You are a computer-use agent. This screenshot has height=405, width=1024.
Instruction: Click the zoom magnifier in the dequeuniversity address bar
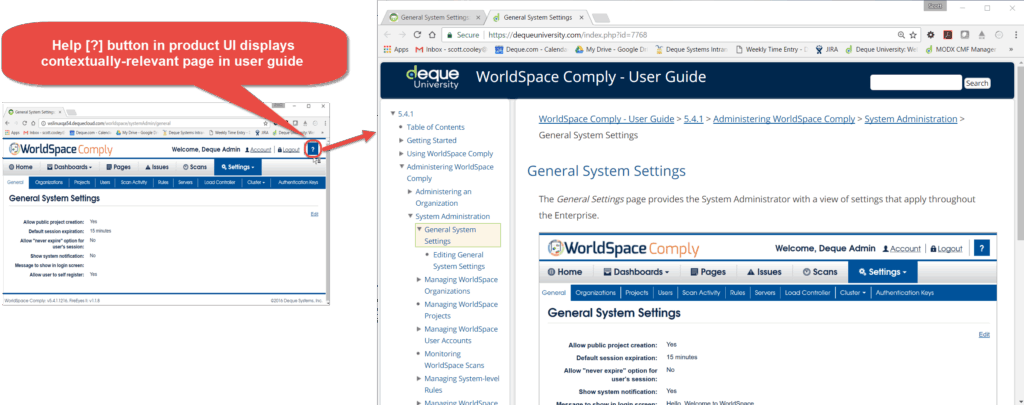click(x=901, y=35)
